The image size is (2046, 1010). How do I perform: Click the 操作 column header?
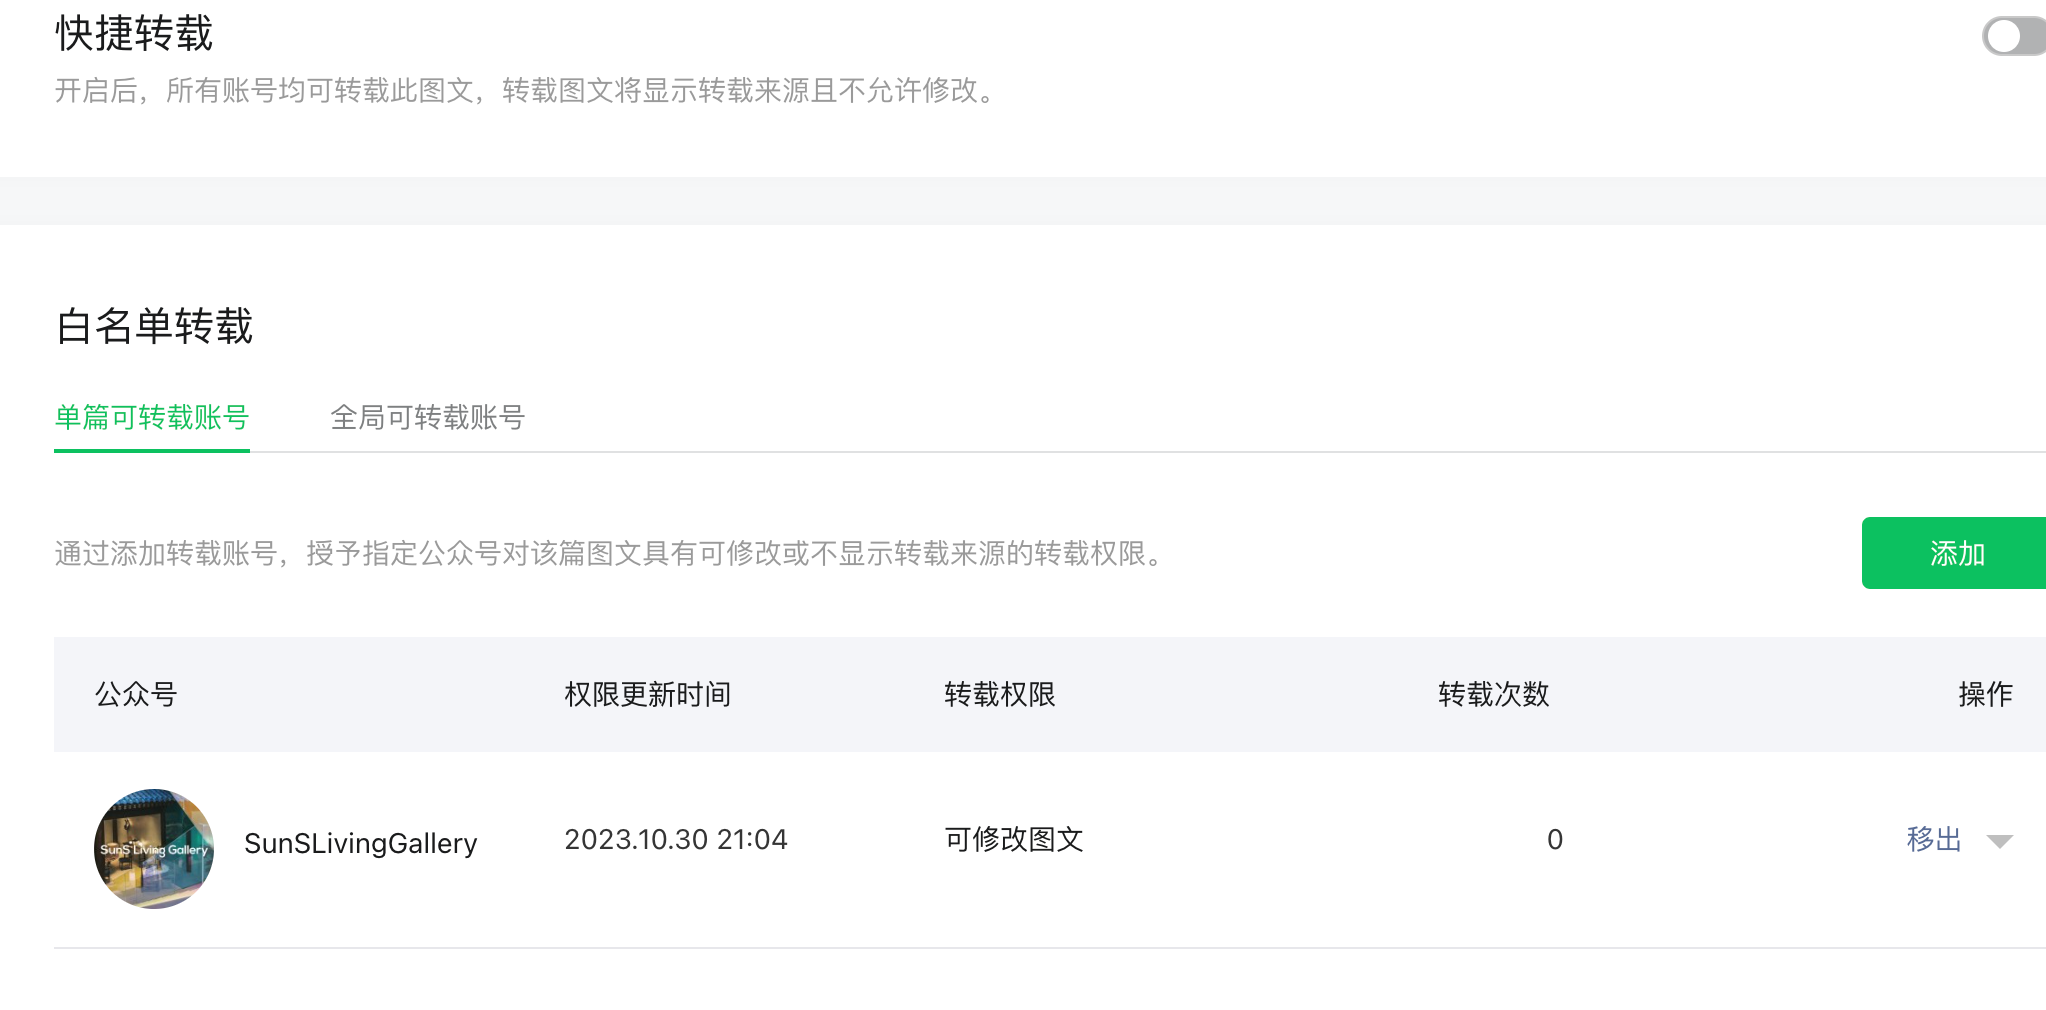(1986, 694)
